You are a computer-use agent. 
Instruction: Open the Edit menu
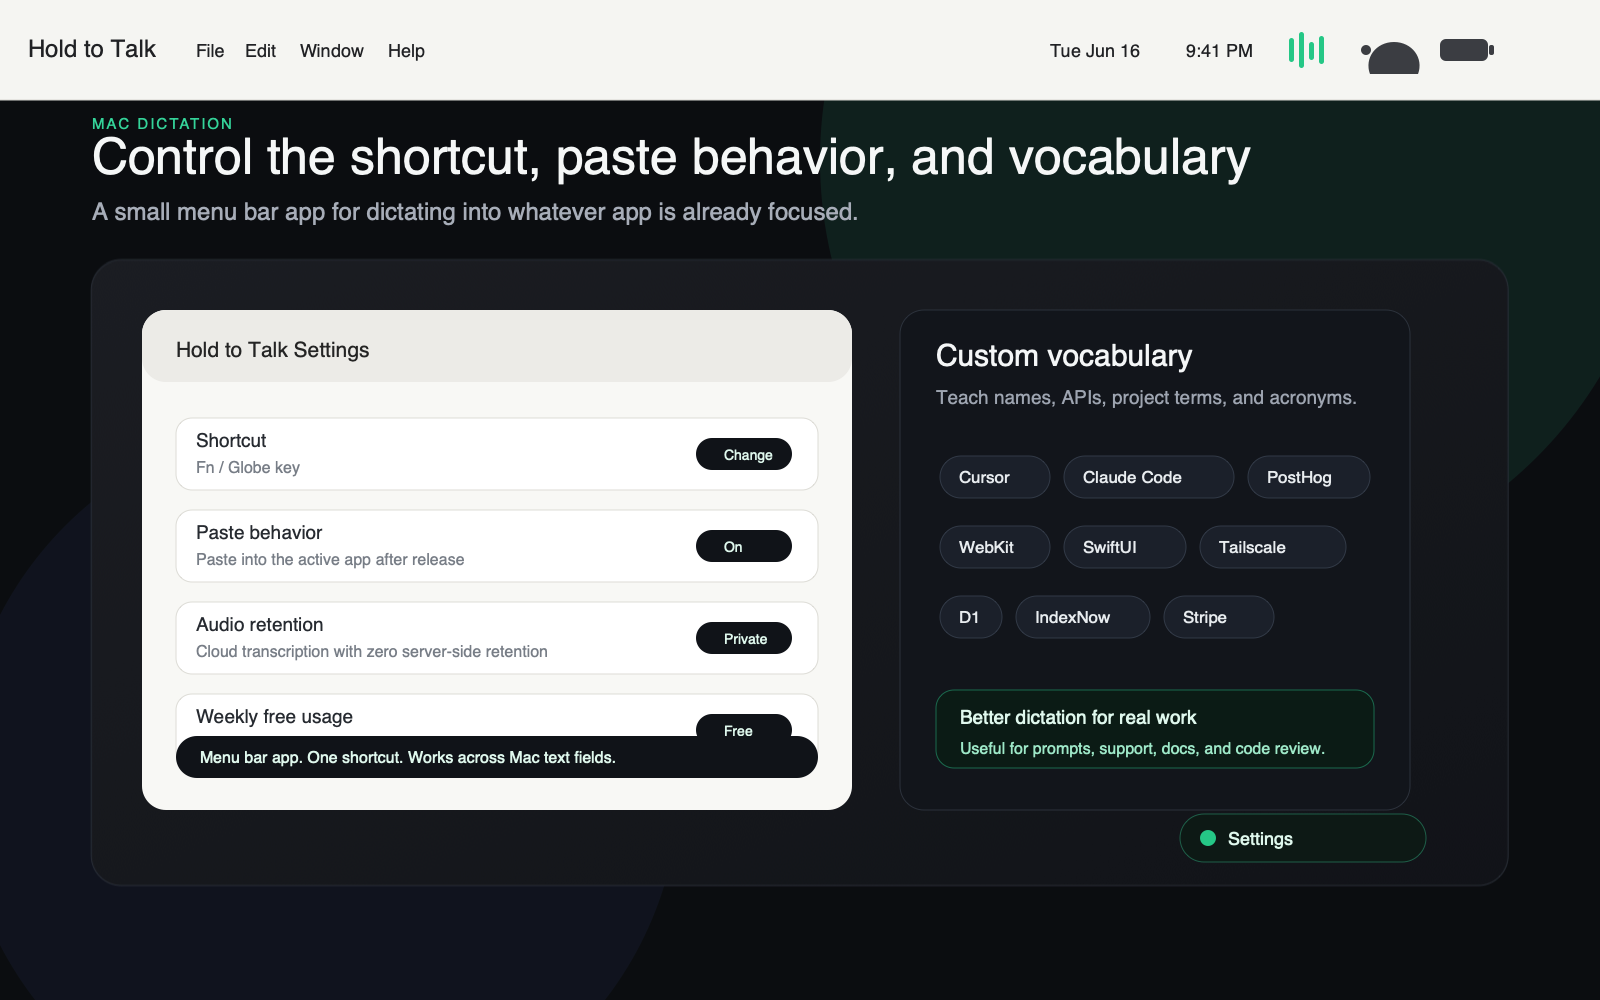click(x=260, y=51)
